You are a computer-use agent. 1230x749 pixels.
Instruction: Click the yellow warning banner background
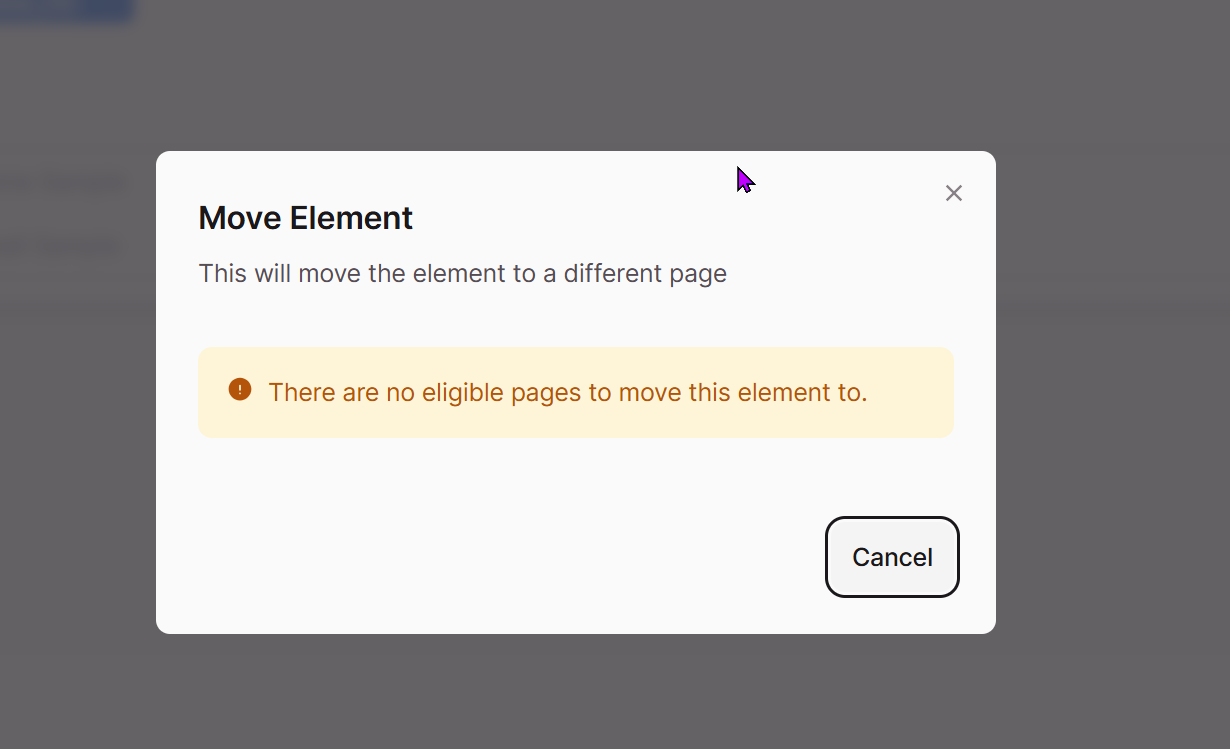pos(576,392)
